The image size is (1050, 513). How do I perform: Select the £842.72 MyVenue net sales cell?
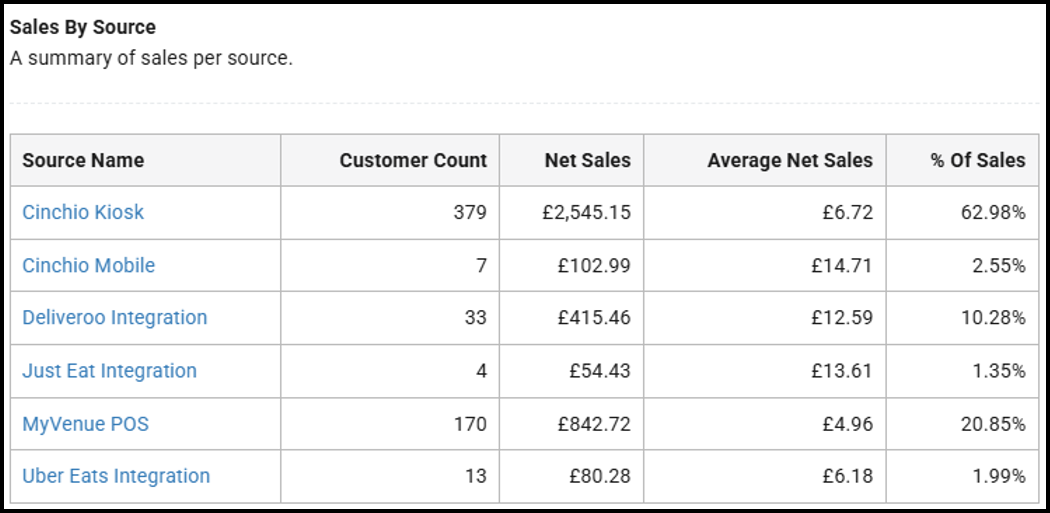coord(594,424)
